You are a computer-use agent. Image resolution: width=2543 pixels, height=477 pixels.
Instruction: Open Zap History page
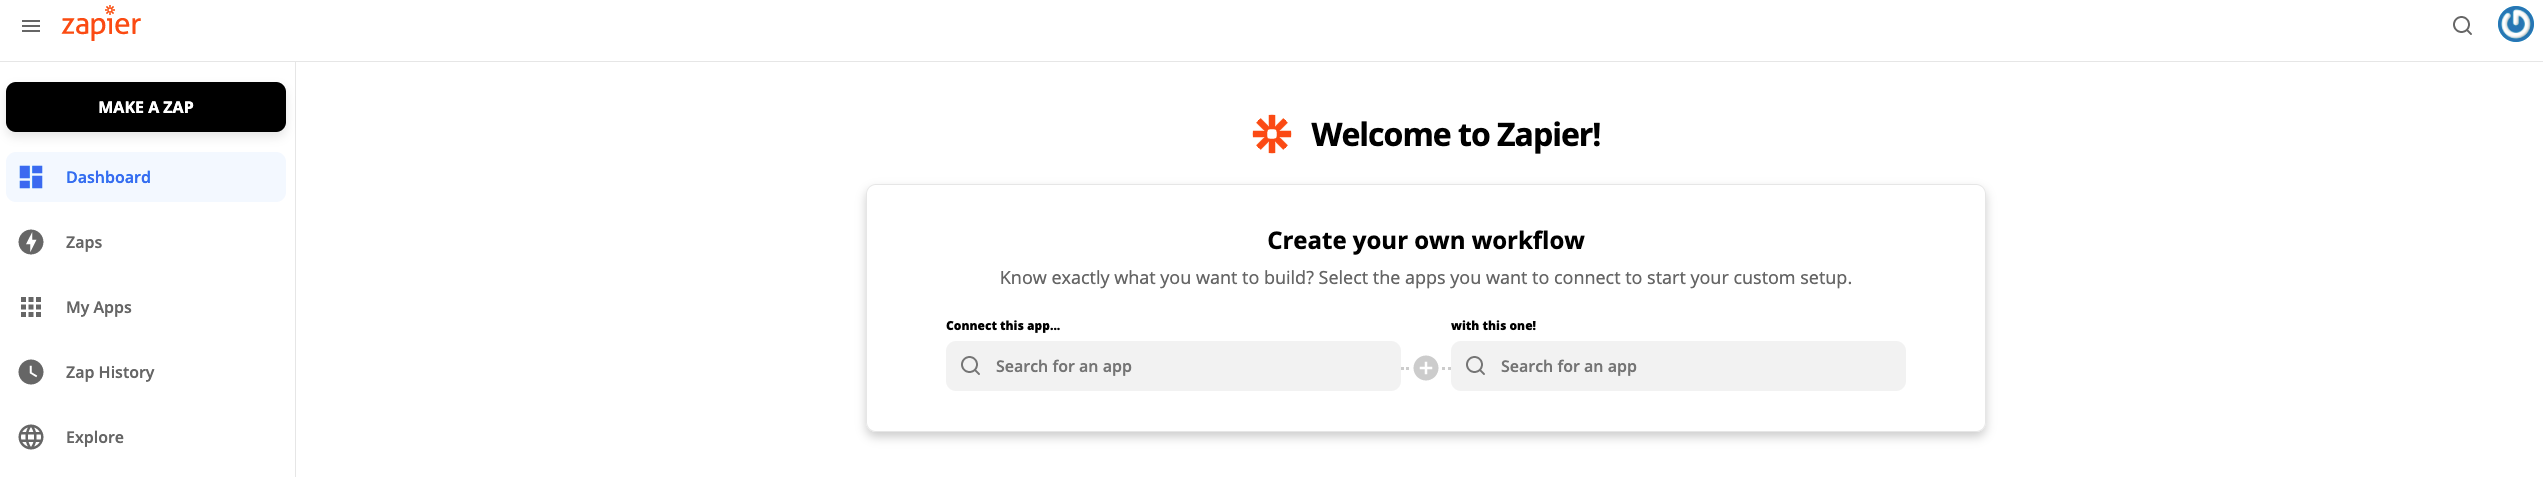[x=110, y=372]
